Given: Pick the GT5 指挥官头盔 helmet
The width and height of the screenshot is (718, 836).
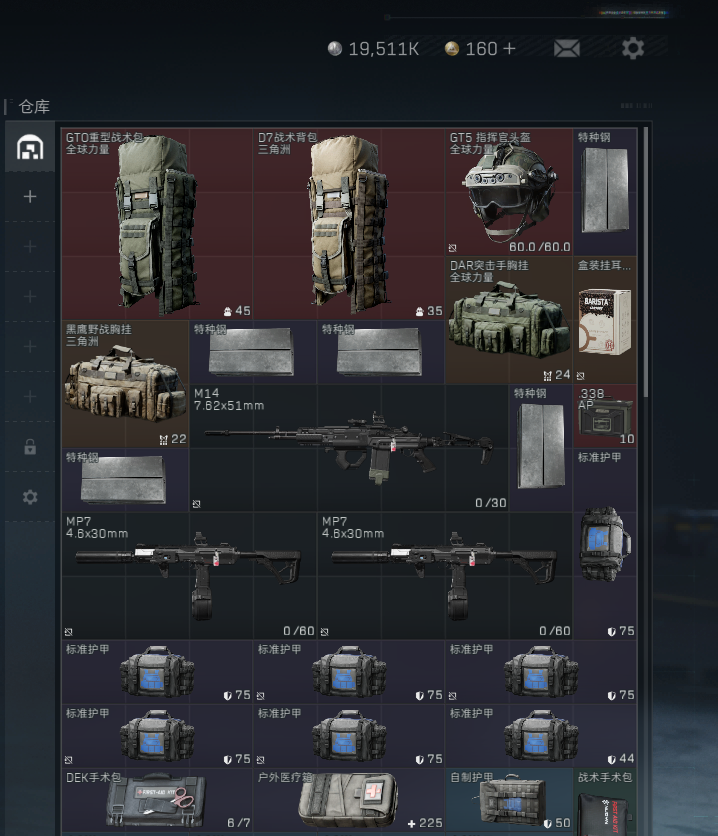Looking at the screenshot, I should (508, 191).
